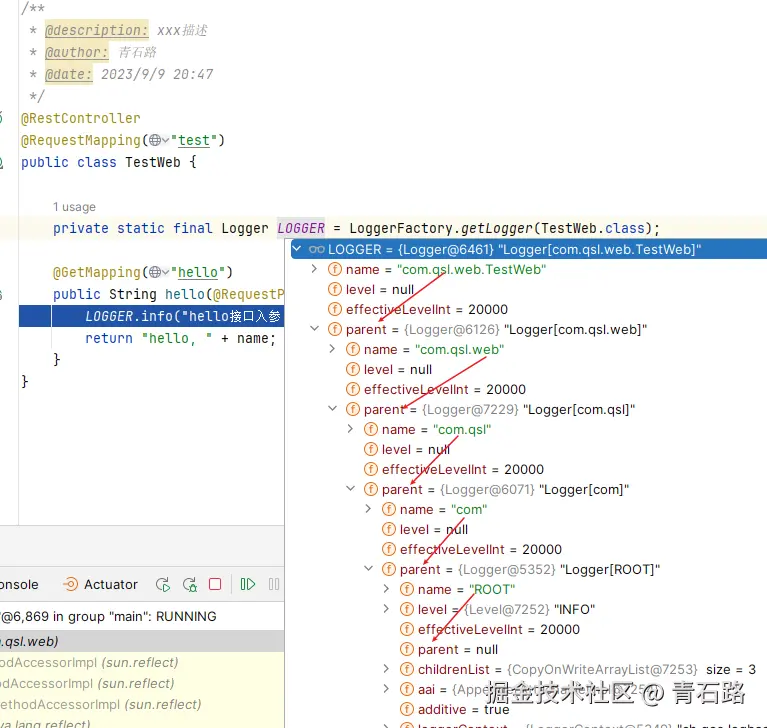The height and width of the screenshot is (728, 767).
Task: Click the @author: doc tag
Action: (76, 52)
